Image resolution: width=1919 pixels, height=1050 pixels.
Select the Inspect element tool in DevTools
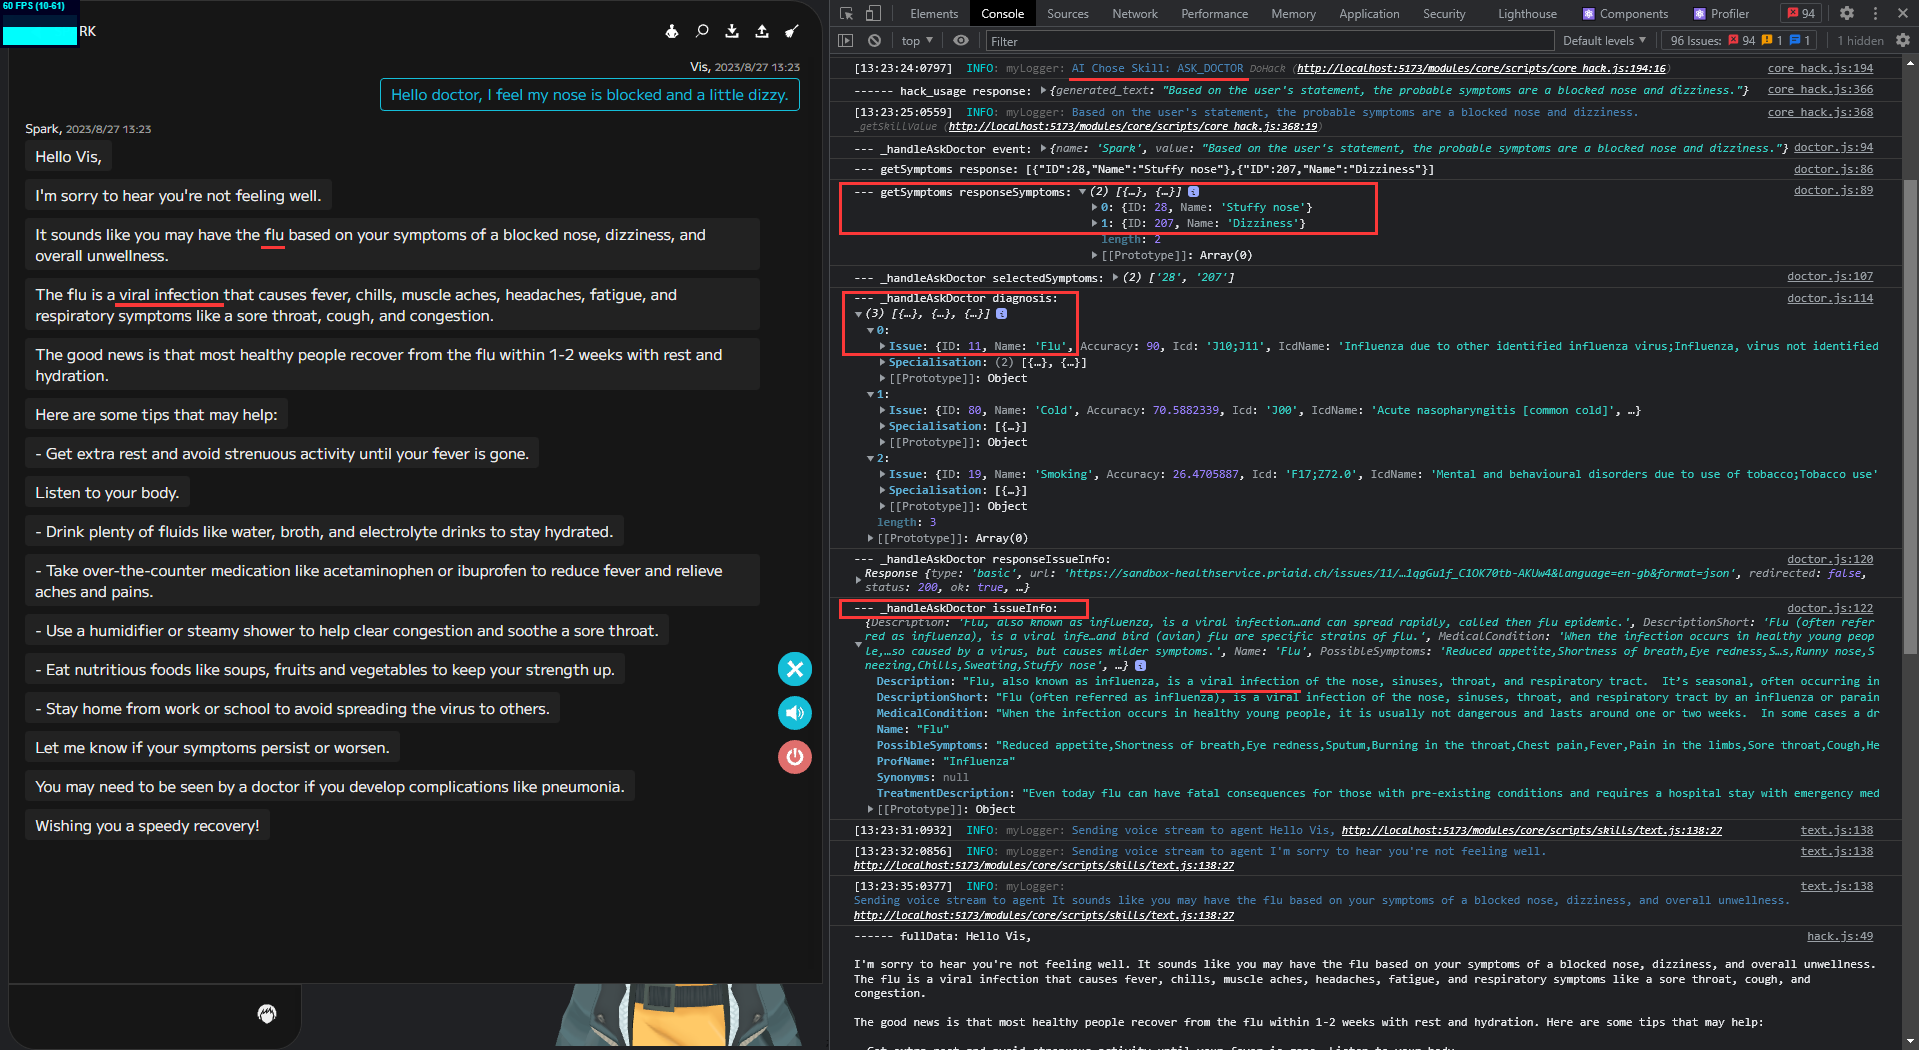pos(845,14)
